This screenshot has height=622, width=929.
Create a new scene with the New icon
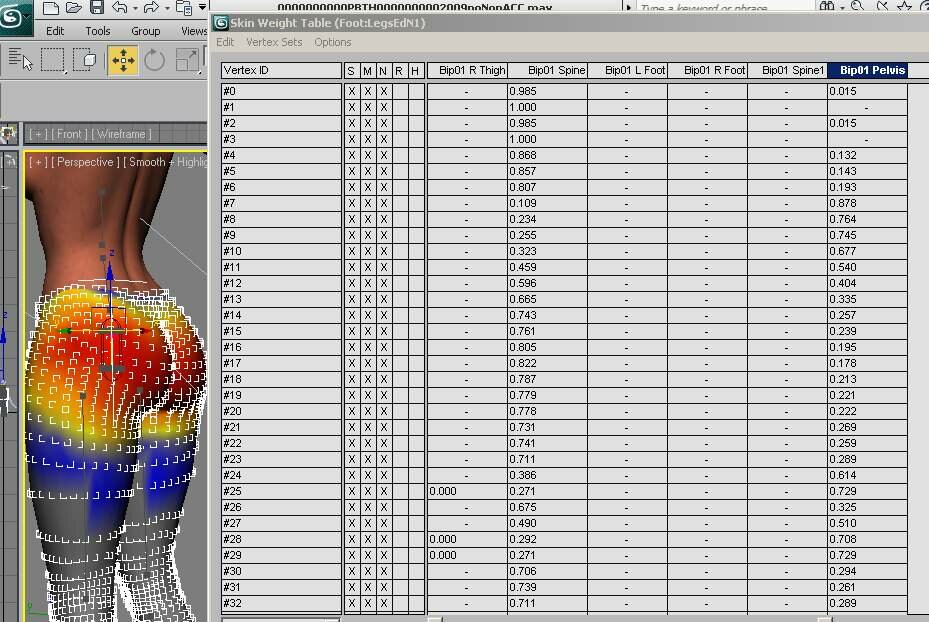51,8
